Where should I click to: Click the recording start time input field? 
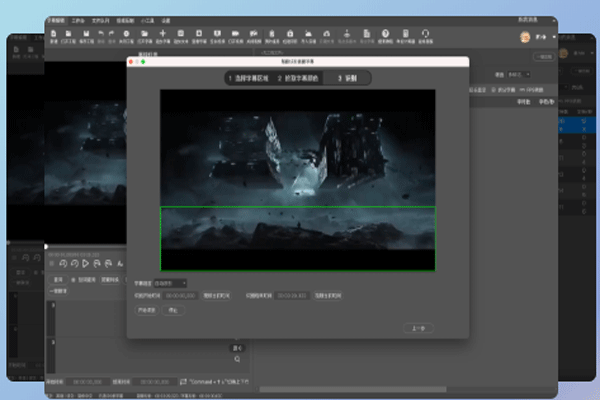pyautogui.click(x=180, y=296)
